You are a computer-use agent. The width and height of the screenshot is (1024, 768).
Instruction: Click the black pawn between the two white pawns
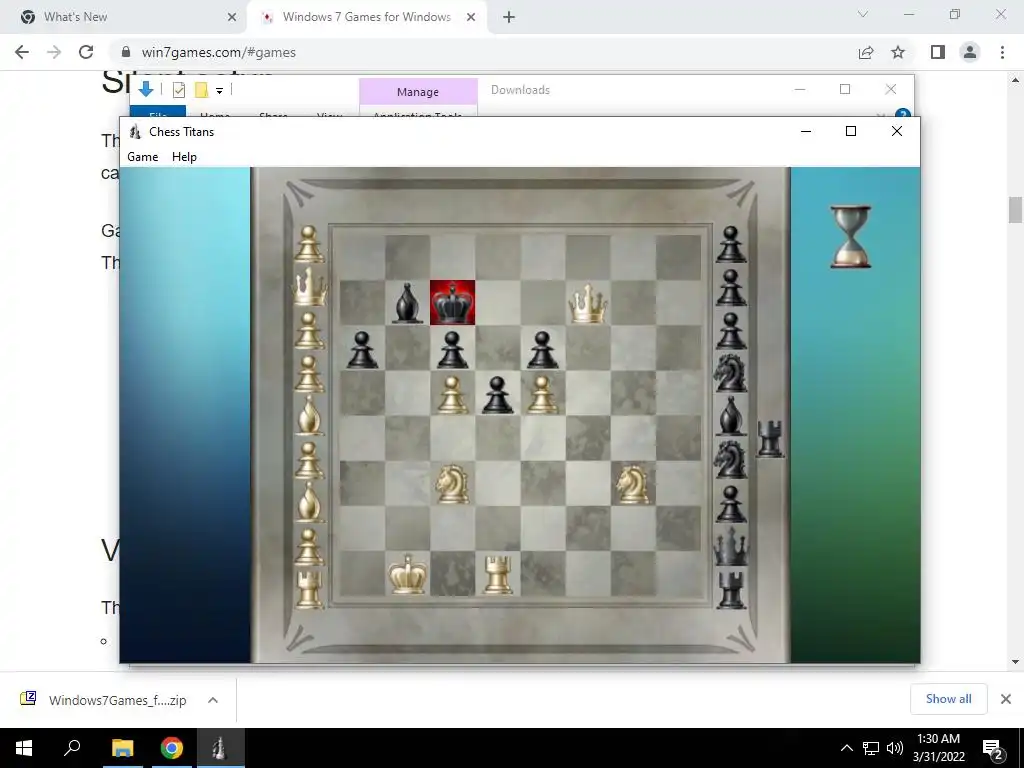tap(498, 395)
